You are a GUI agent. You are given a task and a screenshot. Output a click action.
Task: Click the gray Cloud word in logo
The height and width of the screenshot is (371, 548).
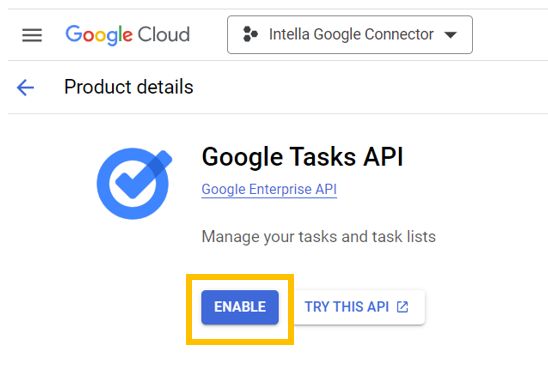(164, 35)
